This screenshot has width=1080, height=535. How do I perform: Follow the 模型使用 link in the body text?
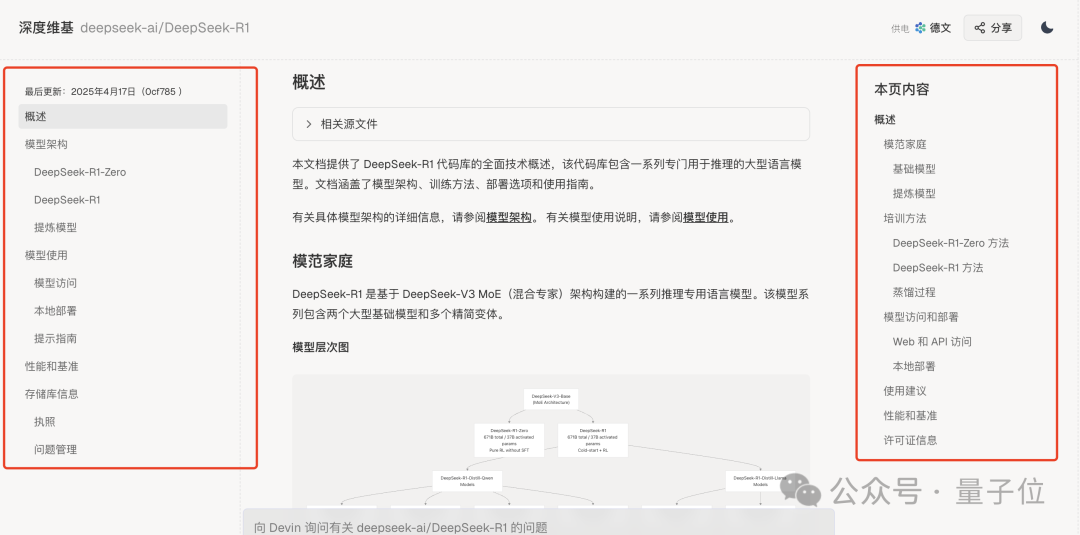pos(705,218)
